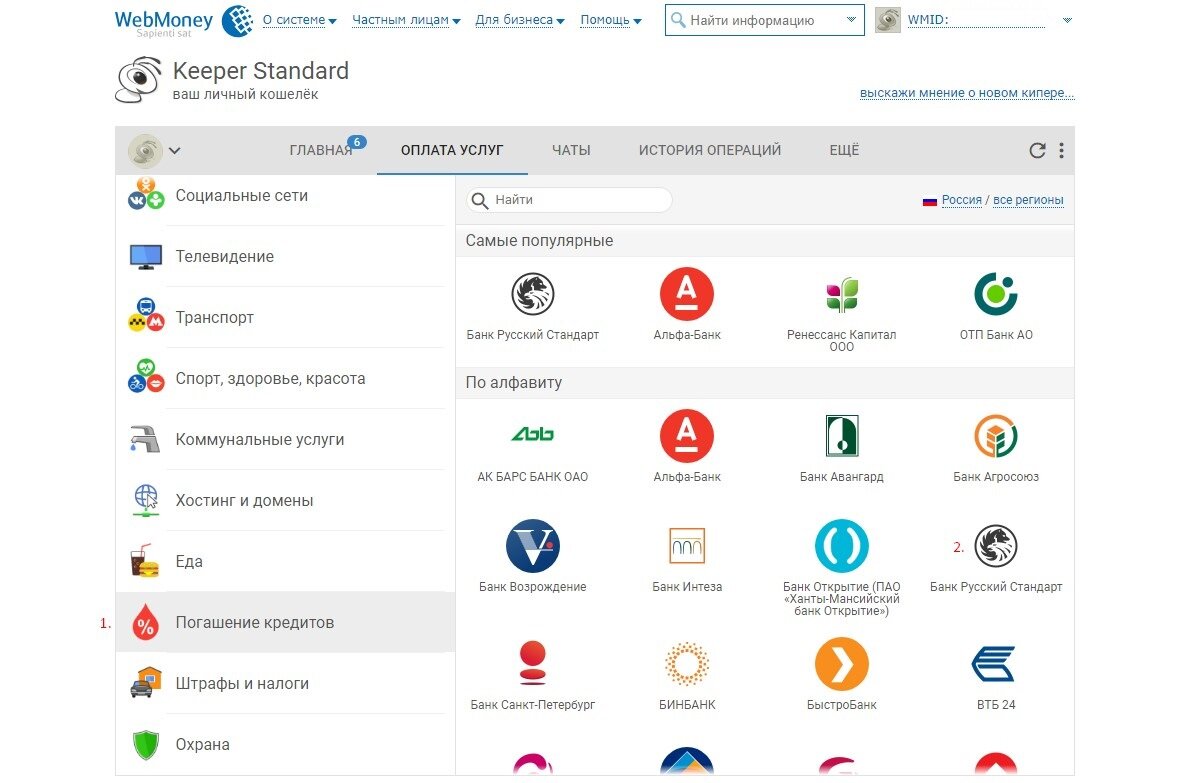Select Банк Русский Стандарт in По алфавиту
This screenshot has width=1200, height=783.
pyautogui.click(x=996, y=546)
